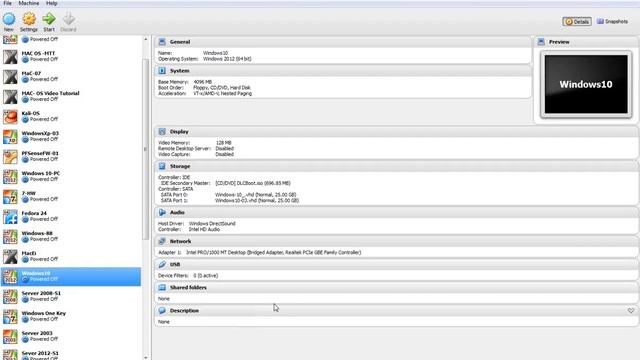Select the Windows 10-PC virtual machine
The image size is (640, 360).
(x=71, y=176)
